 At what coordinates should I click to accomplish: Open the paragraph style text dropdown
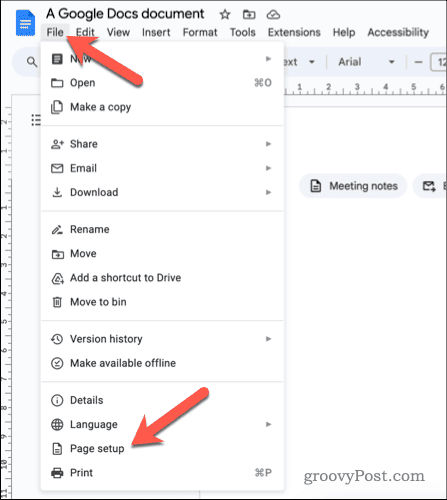click(299, 62)
